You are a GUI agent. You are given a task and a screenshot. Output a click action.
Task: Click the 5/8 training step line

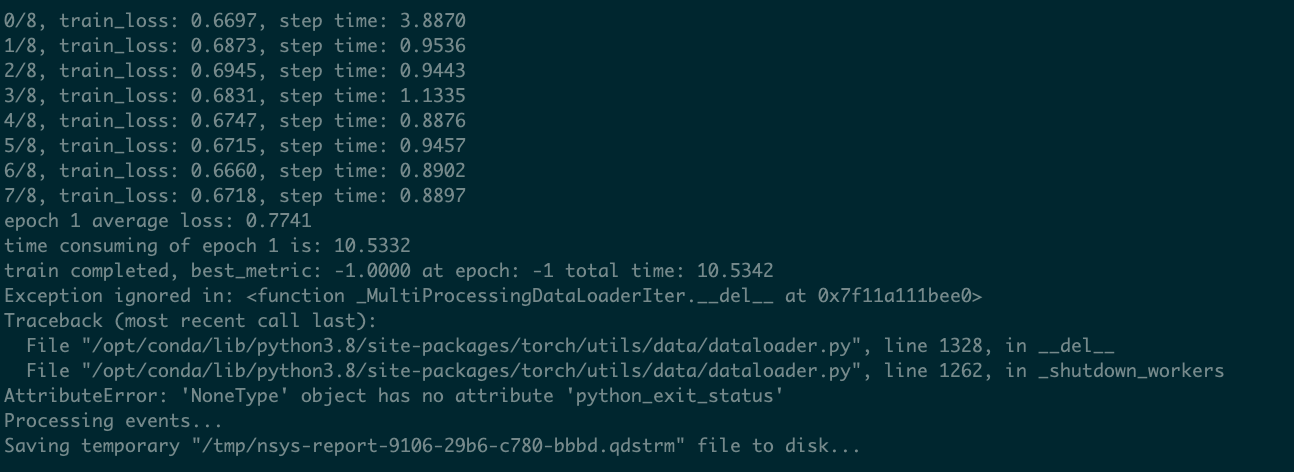[x=235, y=146]
